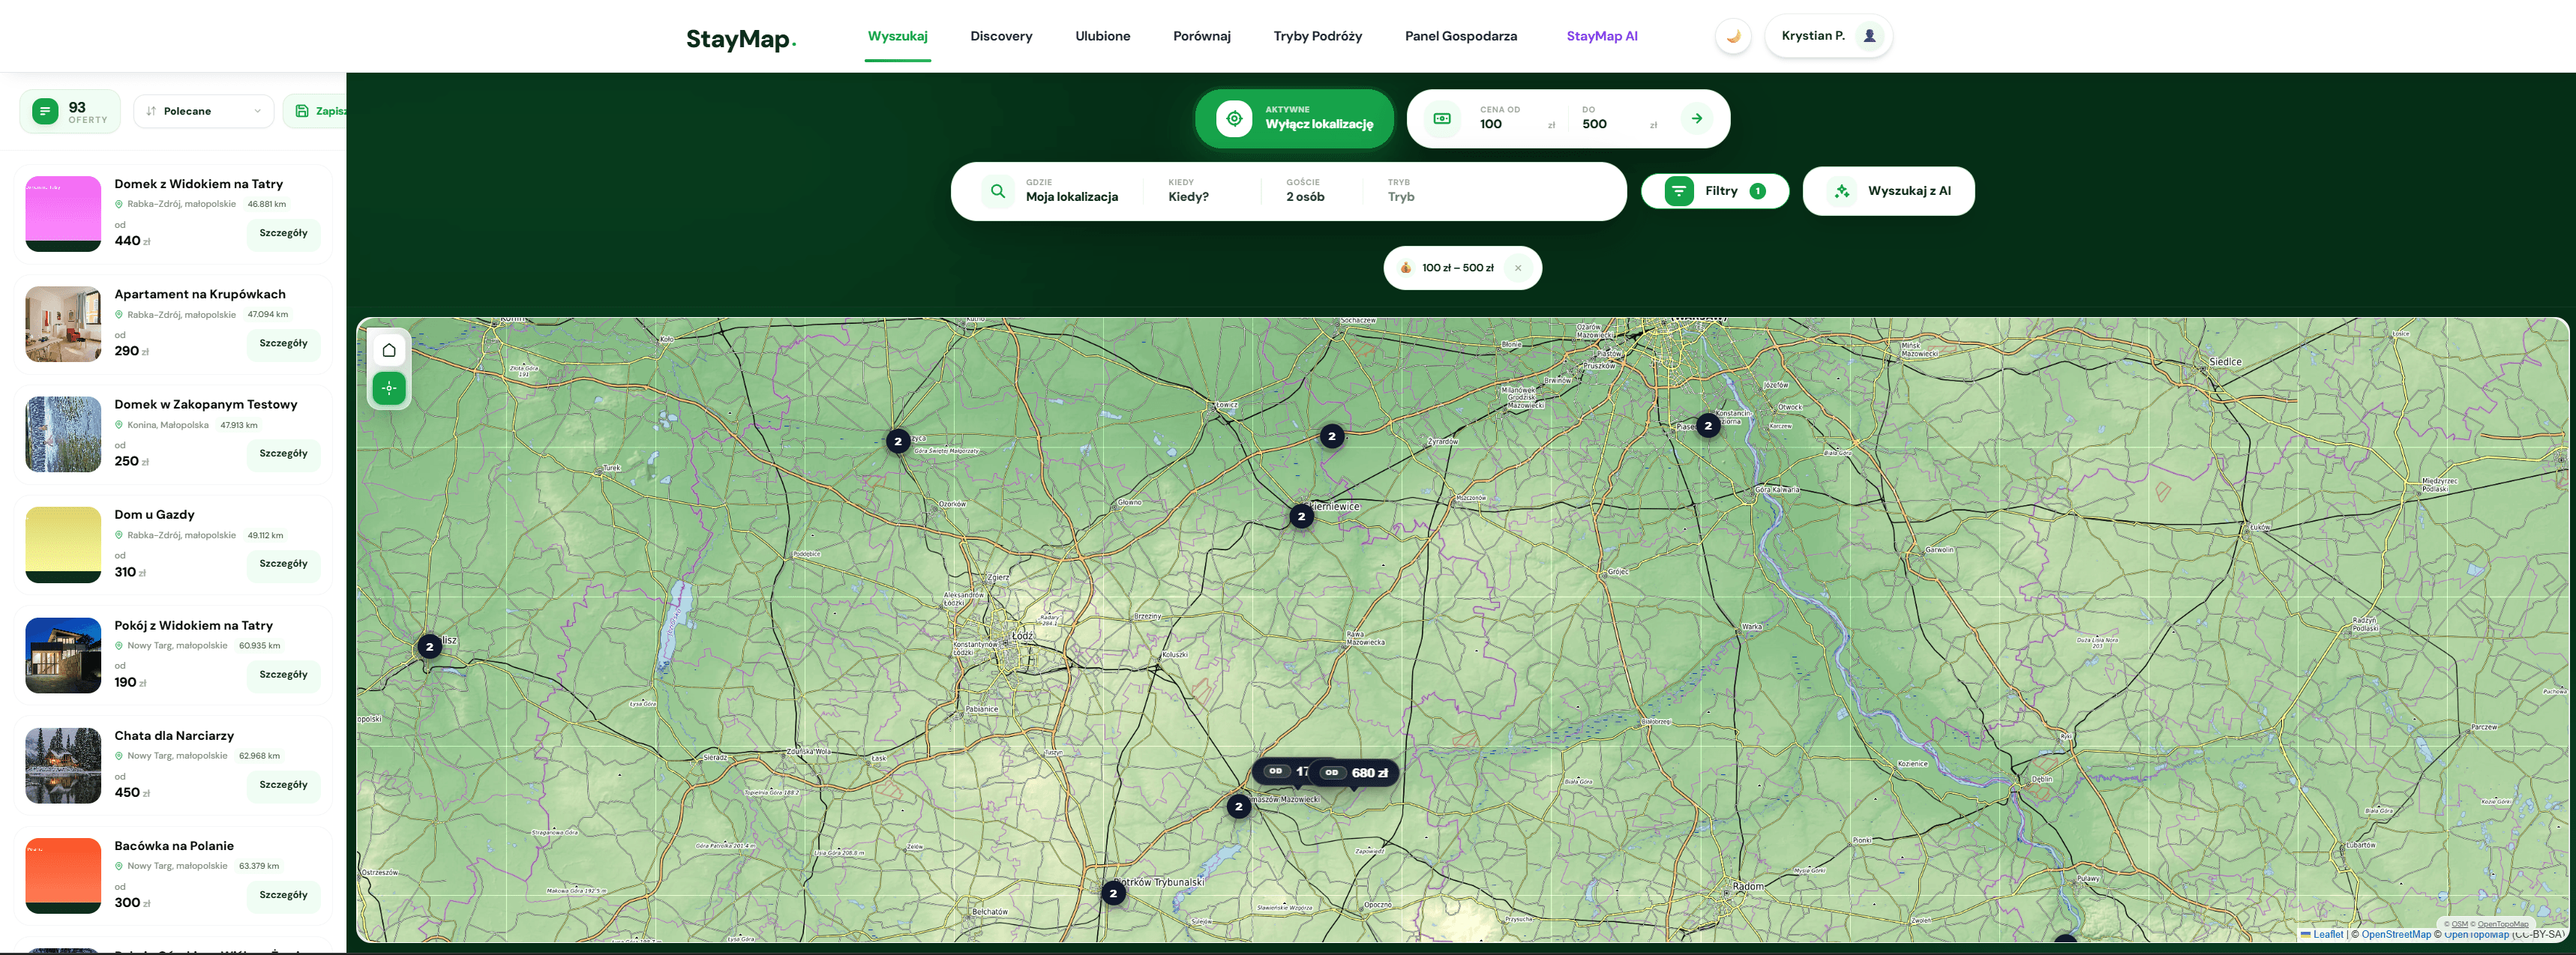The width and height of the screenshot is (2576, 955).
Task: Open the Porównaj tab
Action: click(x=1201, y=36)
